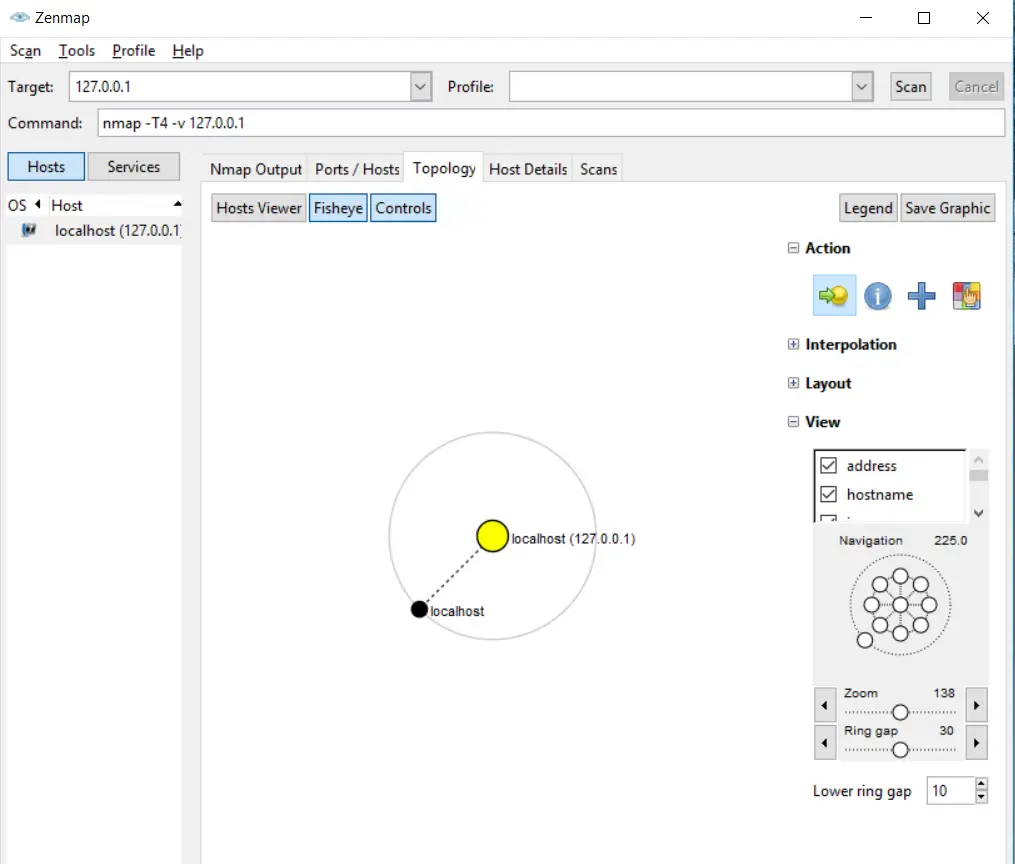Screen dimensions: 1015x864
Task: Click the Target input field
Action: pos(240,87)
